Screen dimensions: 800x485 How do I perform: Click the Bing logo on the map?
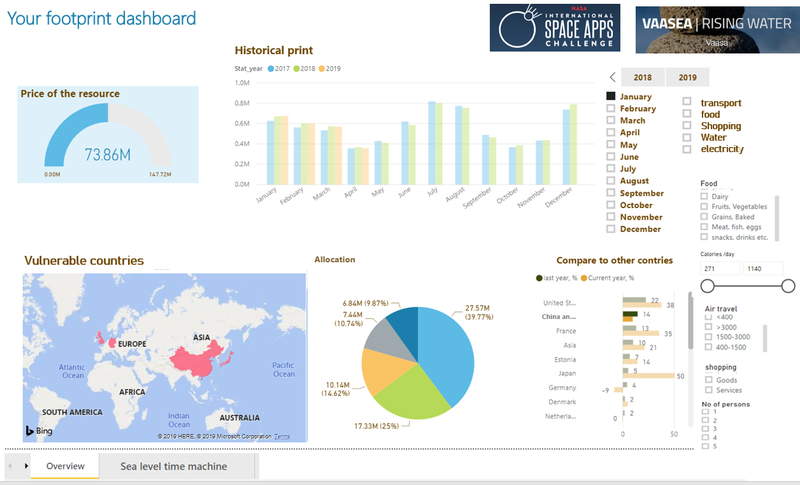(40, 430)
